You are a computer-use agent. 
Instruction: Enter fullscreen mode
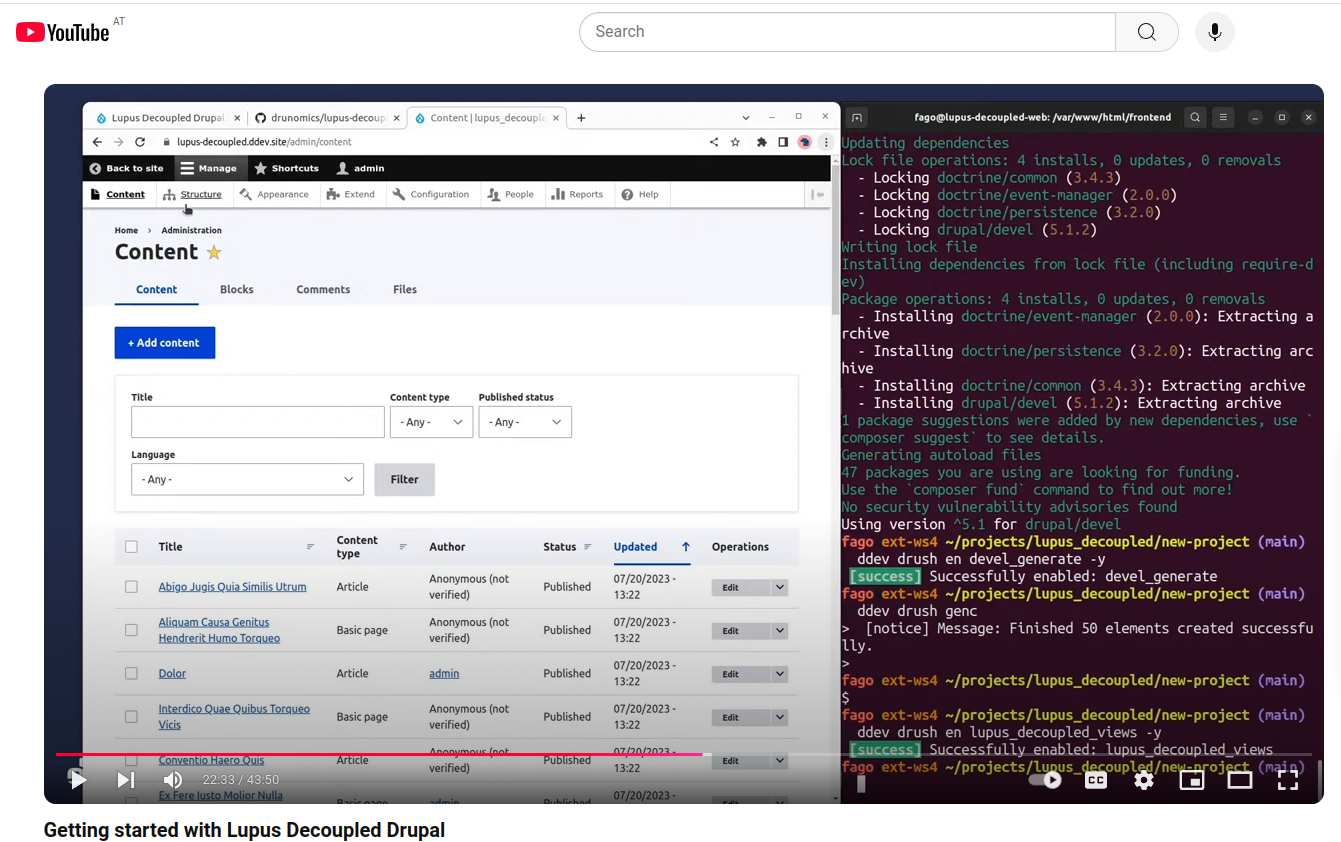tap(1288, 780)
